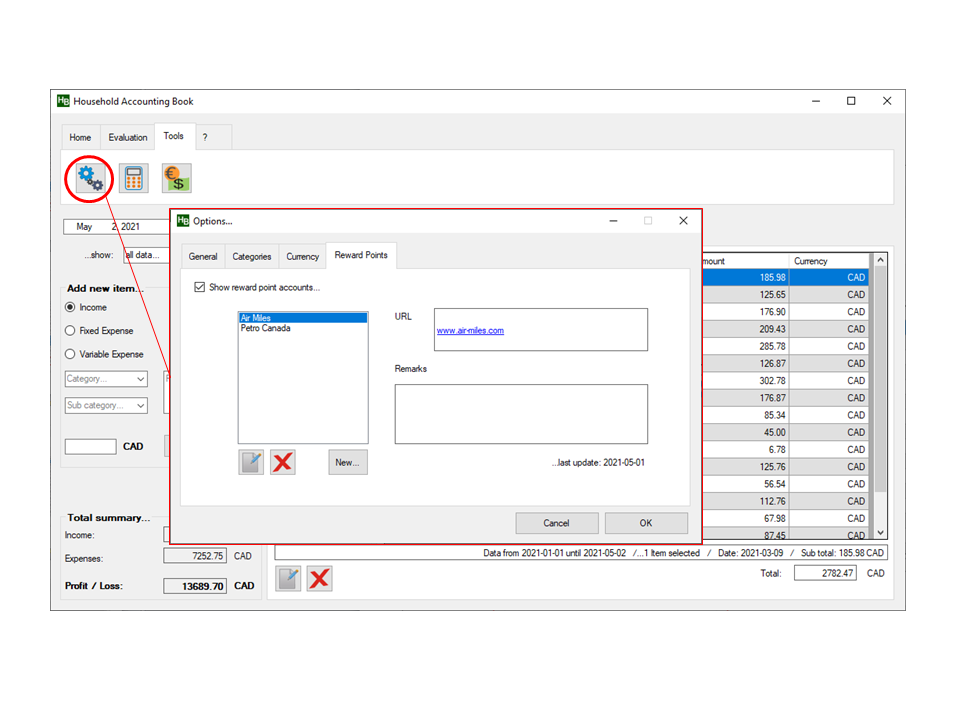Click inside the Remarks text box
The width and height of the screenshot is (960, 720).
tap(520, 414)
